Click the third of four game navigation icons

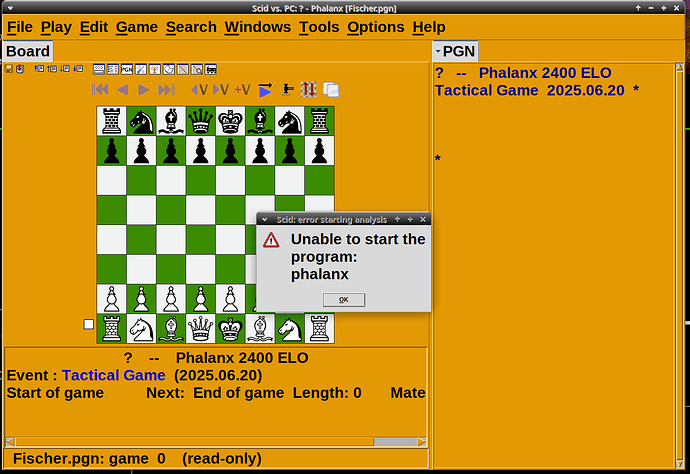point(65,69)
